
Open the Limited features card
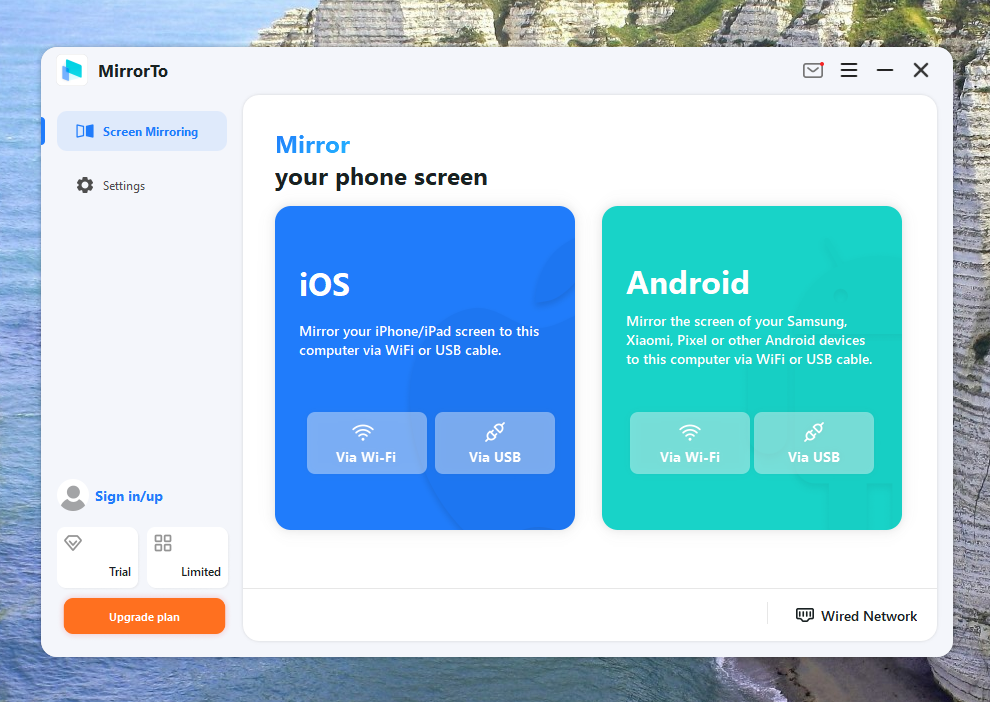[x=188, y=557]
